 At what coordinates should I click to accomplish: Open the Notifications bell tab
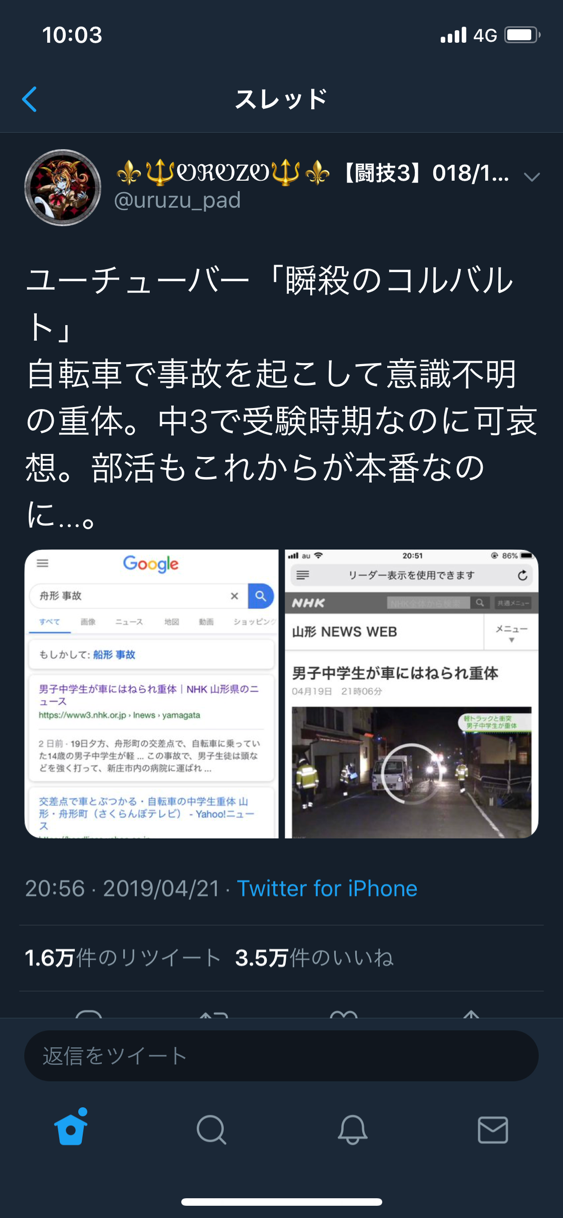point(352,1130)
